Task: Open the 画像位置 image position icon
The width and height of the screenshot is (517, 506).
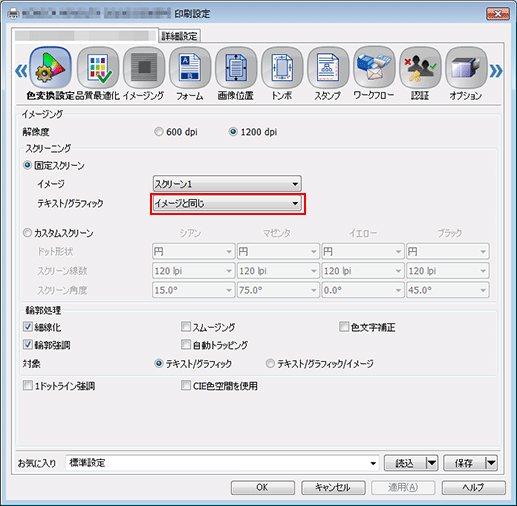Action: 236,68
